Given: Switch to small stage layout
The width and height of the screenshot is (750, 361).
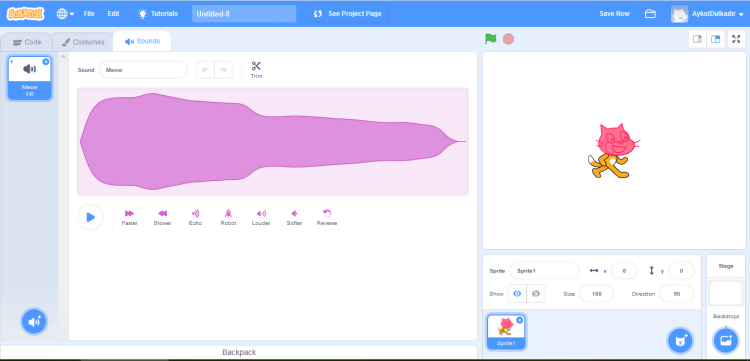Looking at the screenshot, I should click(x=697, y=39).
